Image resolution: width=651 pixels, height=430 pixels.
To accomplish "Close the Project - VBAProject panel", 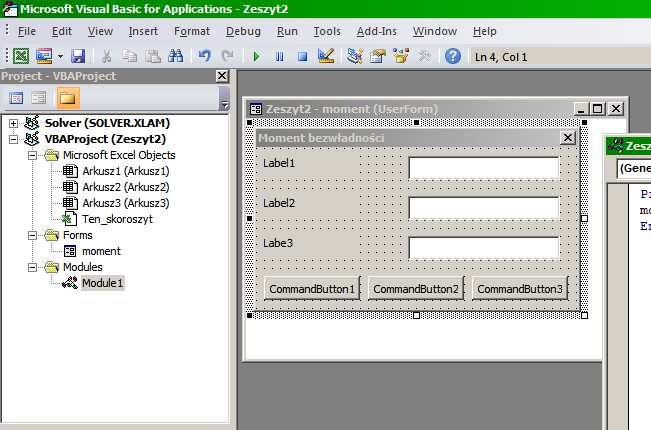I will (x=222, y=76).
